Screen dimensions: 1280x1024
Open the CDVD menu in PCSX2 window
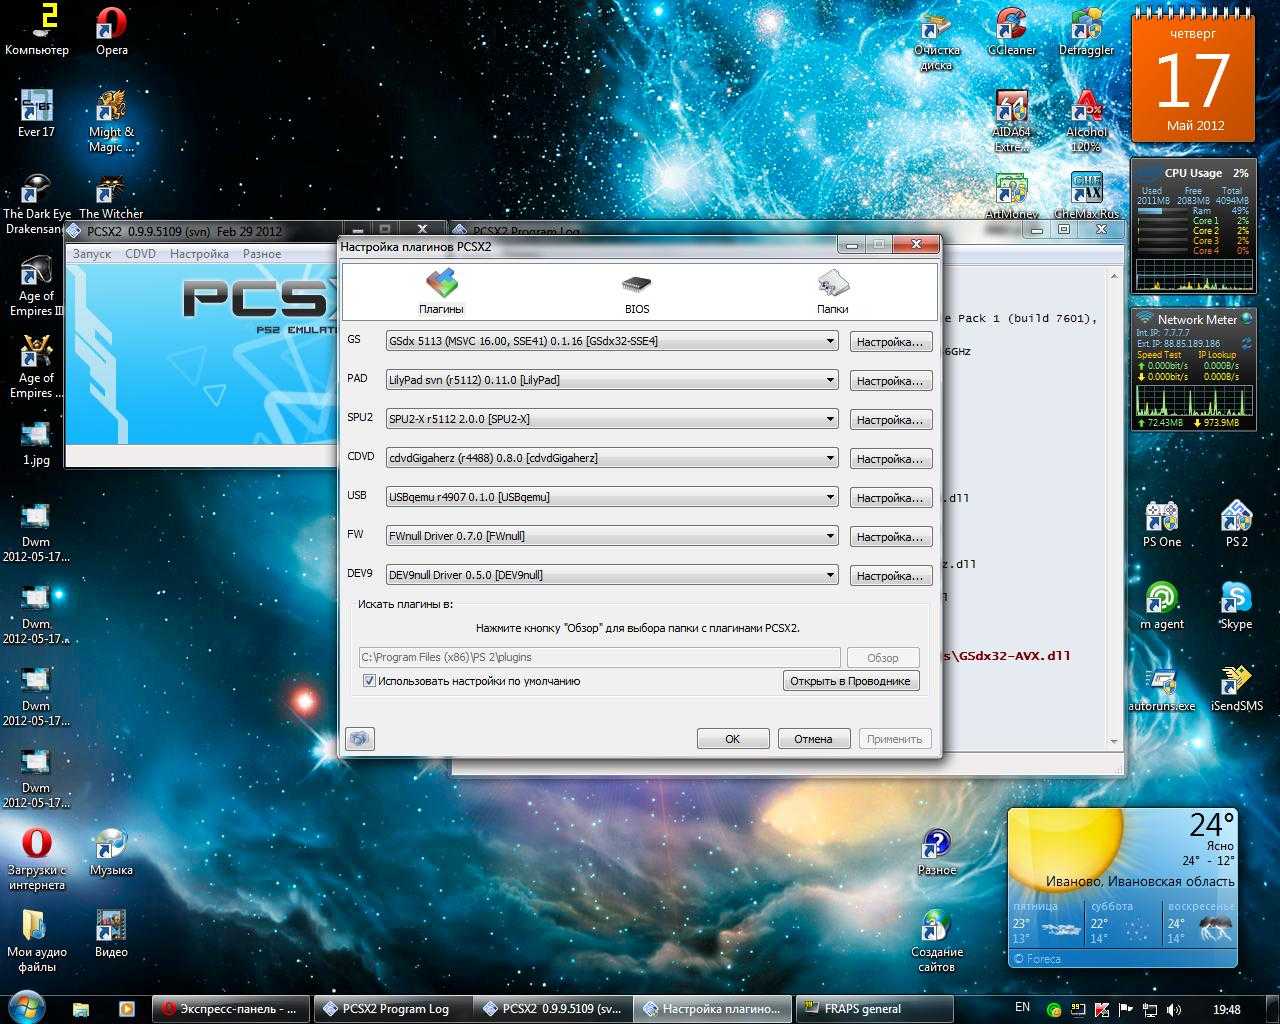pyautogui.click(x=141, y=254)
